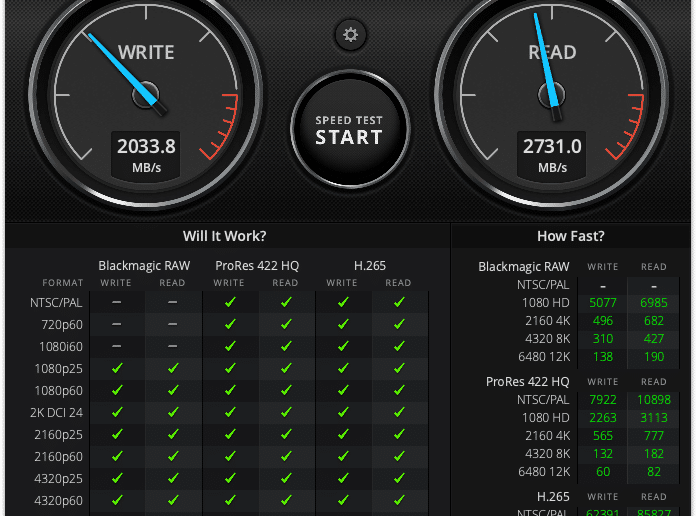Click Blackmagic RAW write dash for NTSC/PAL row
Viewport: 696px width, 516px height.
pos(117,302)
